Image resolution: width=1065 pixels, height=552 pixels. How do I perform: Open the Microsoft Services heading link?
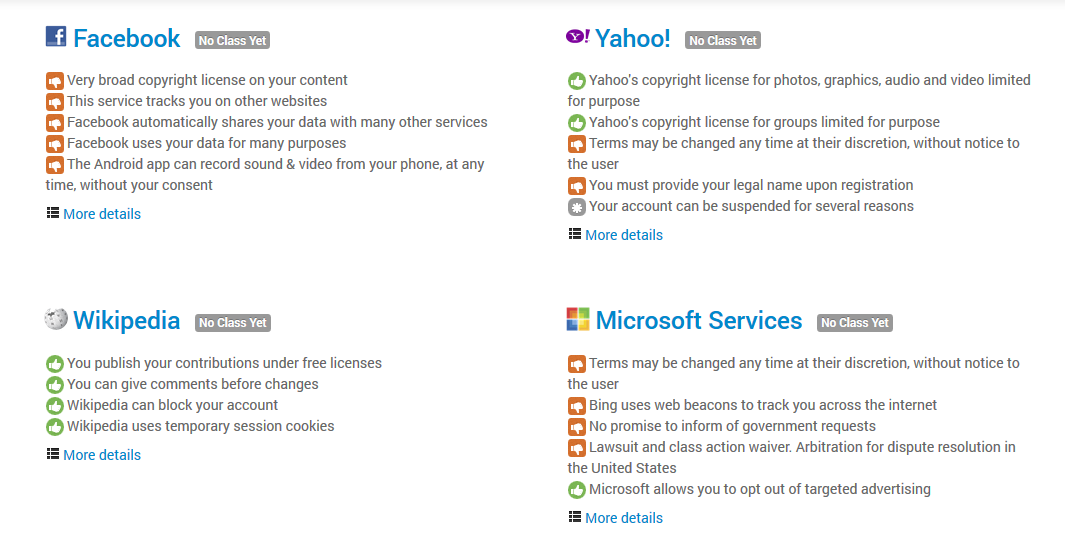[699, 320]
